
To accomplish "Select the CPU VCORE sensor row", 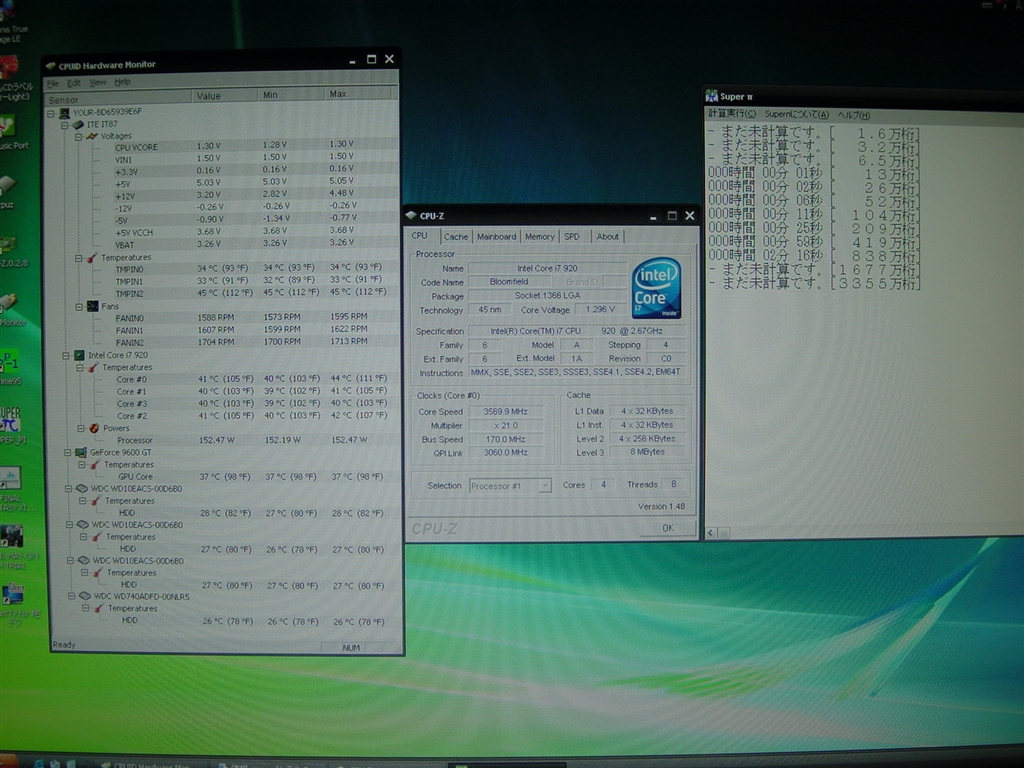I will pos(136,147).
